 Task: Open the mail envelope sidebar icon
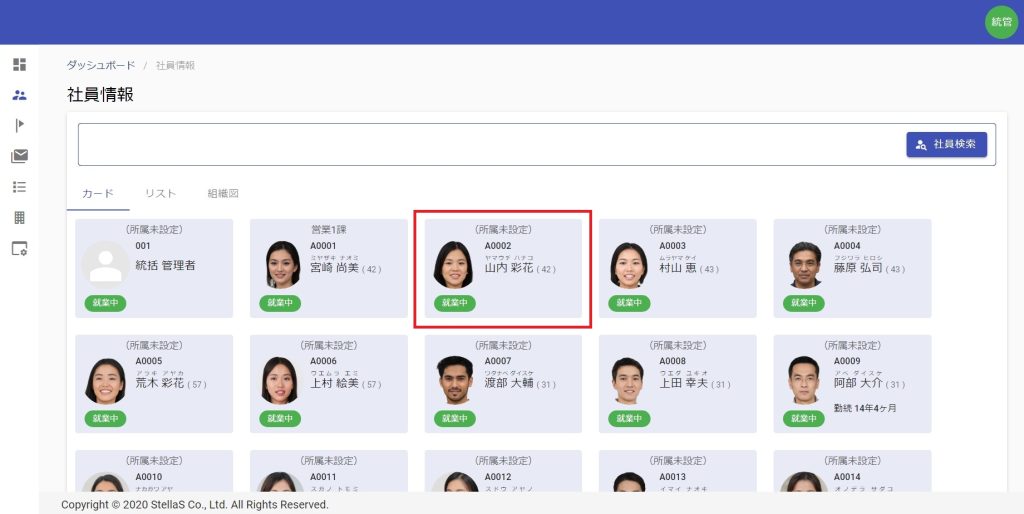19,156
